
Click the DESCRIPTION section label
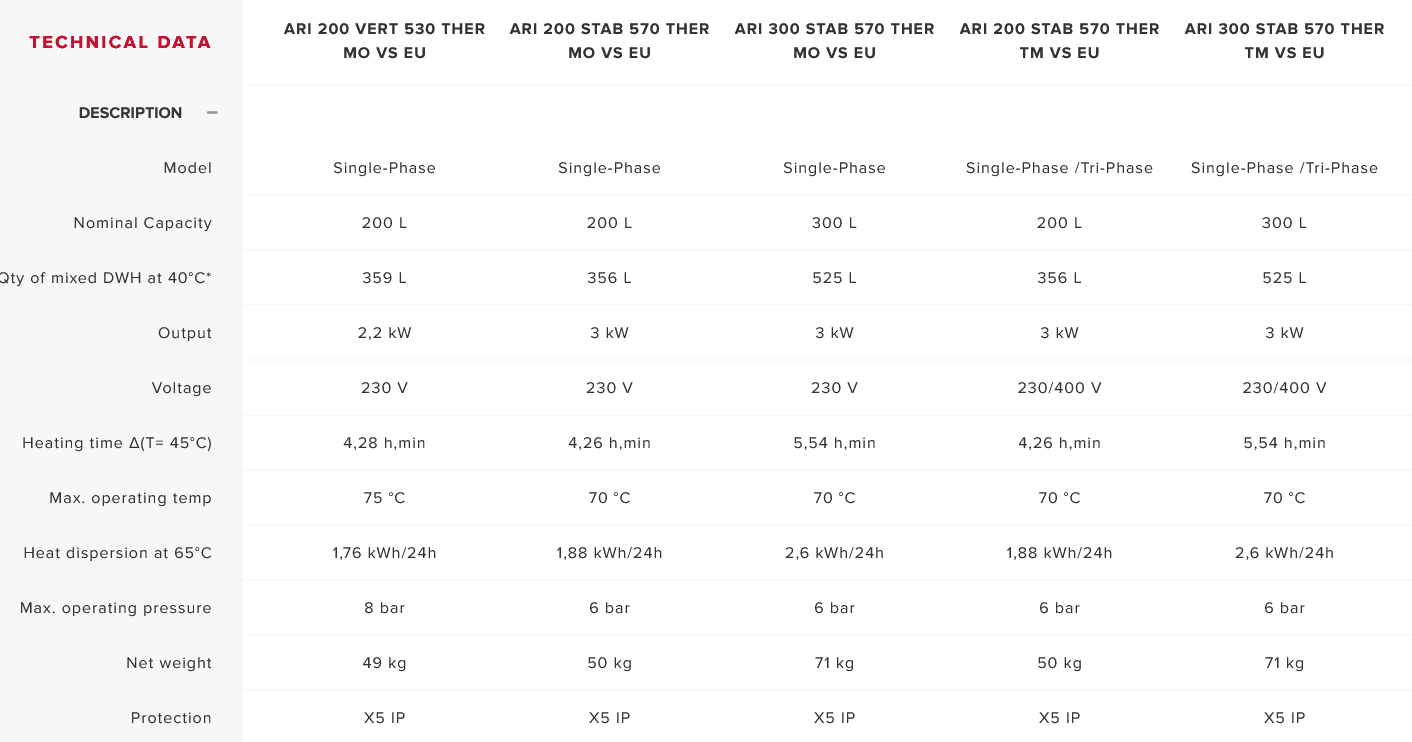pyautogui.click(x=130, y=113)
